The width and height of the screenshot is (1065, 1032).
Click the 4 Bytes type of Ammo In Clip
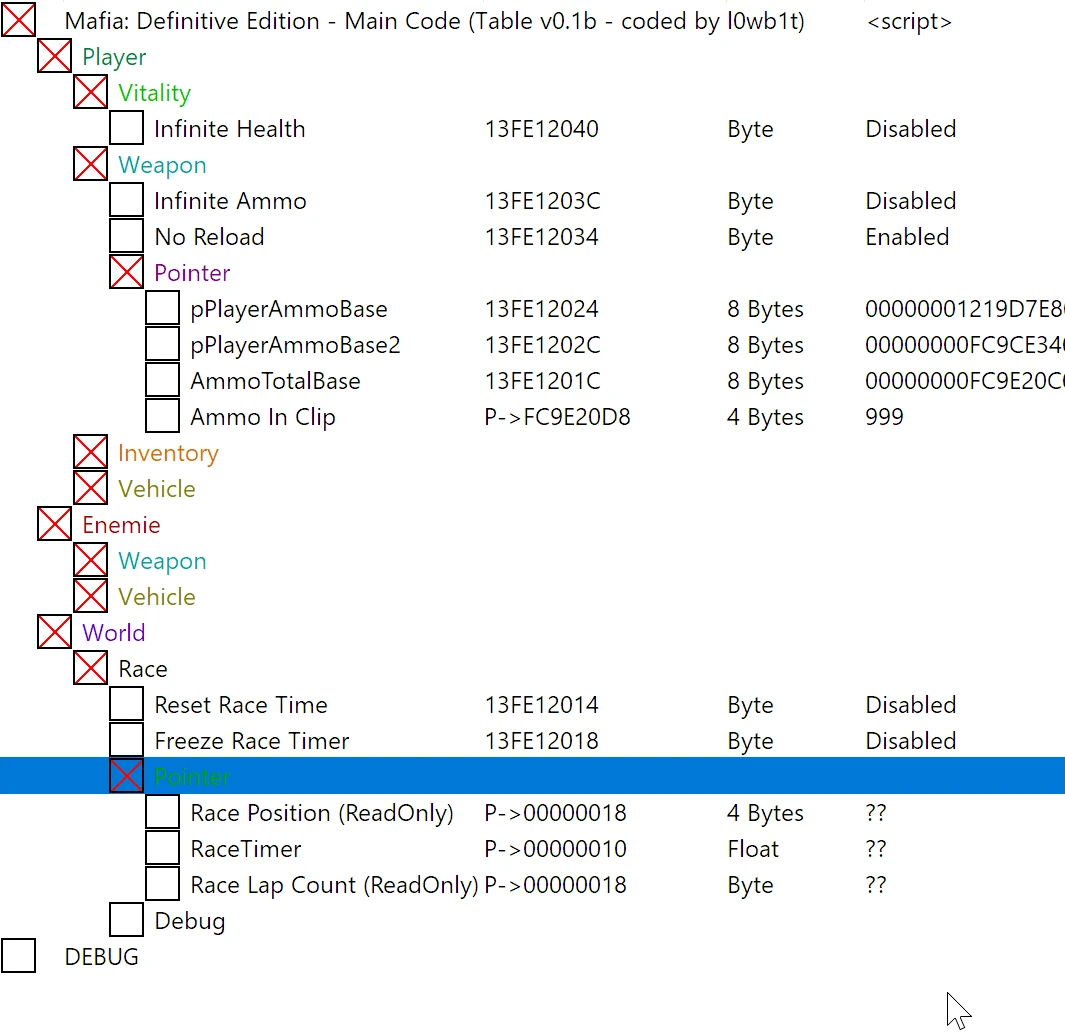(x=765, y=417)
